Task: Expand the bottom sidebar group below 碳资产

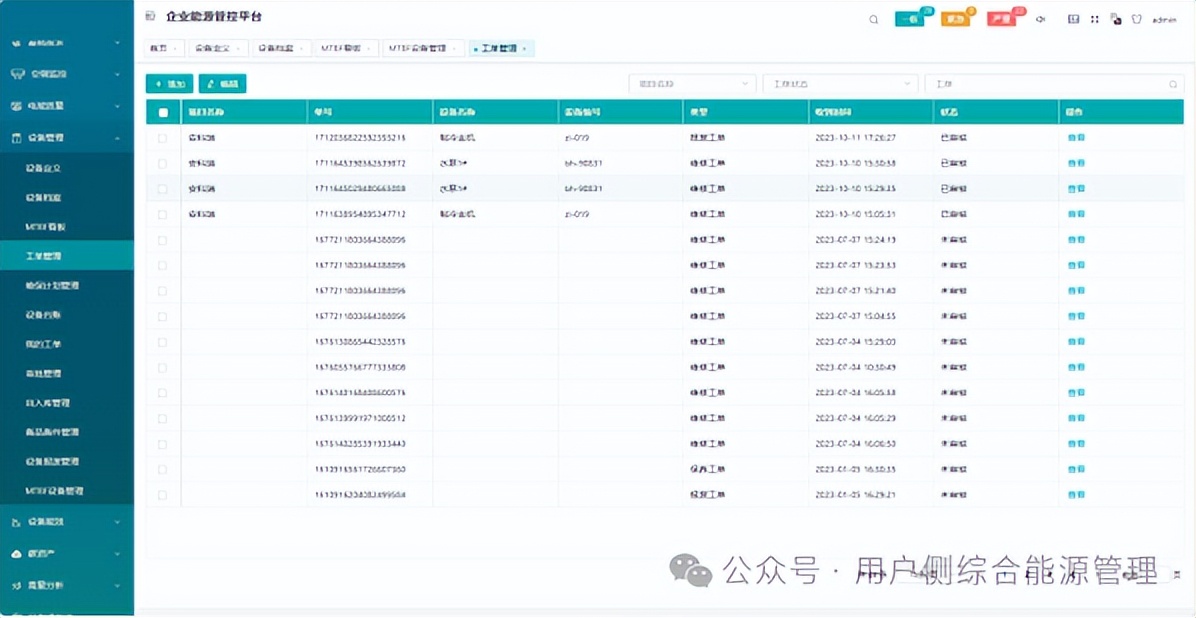Action: [x=66, y=585]
